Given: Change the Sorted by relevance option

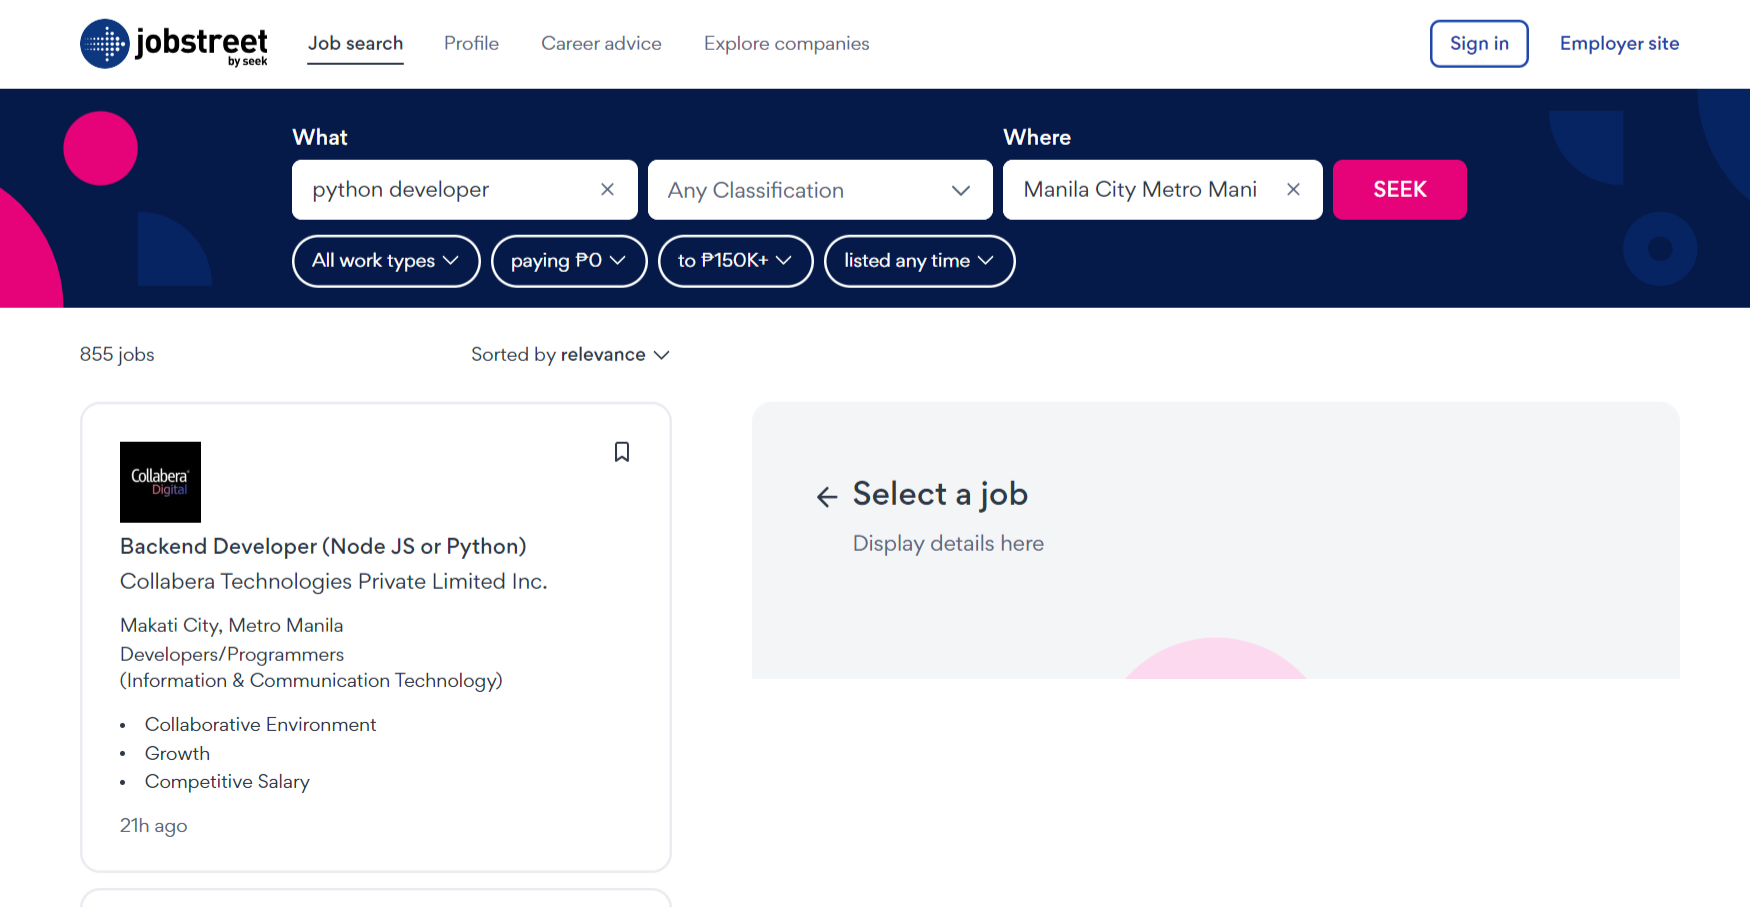Looking at the screenshot, I should coord(570,355).
